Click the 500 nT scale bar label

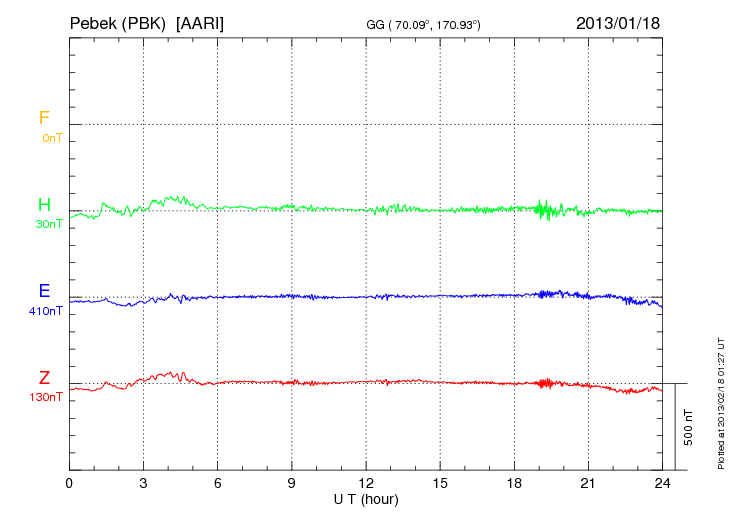click(x=688, y=427)
